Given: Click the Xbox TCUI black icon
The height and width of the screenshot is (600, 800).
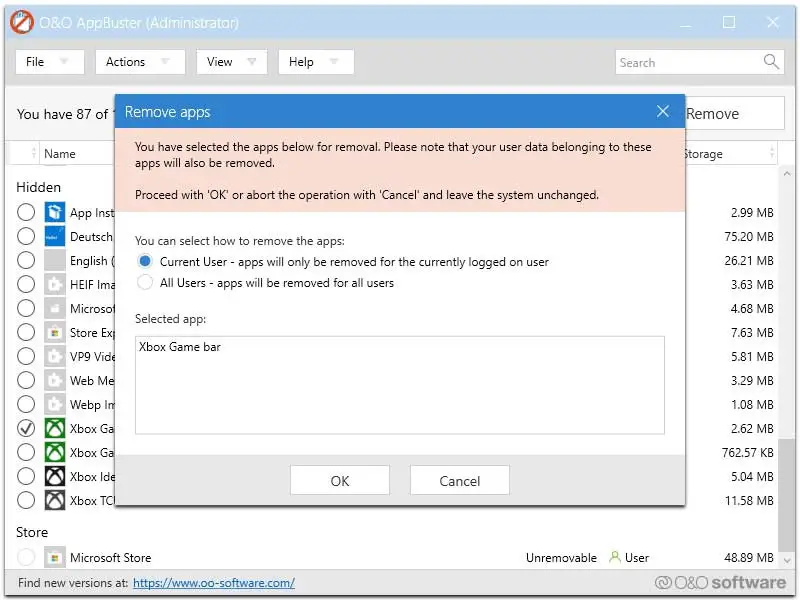Looking at the screenshot, I should (55, 500).
